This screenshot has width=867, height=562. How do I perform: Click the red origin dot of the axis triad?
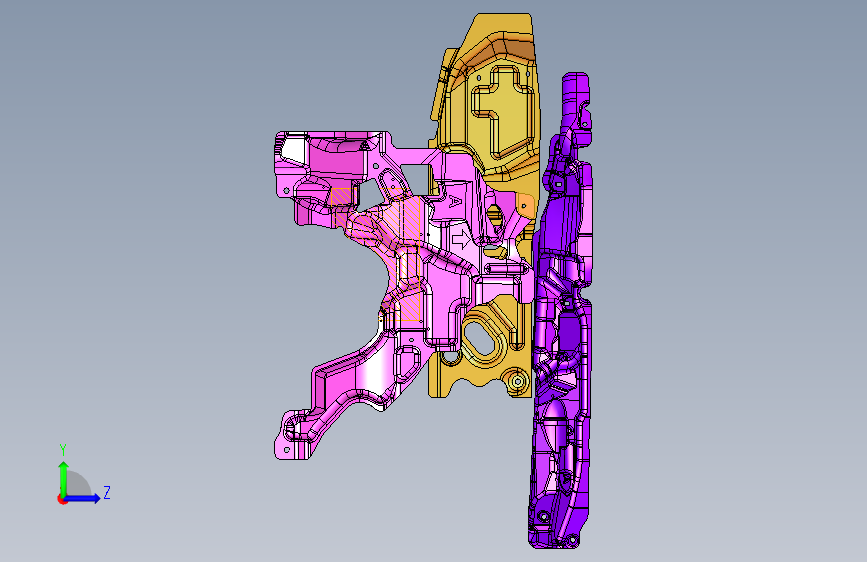click(x=62, y=499)
